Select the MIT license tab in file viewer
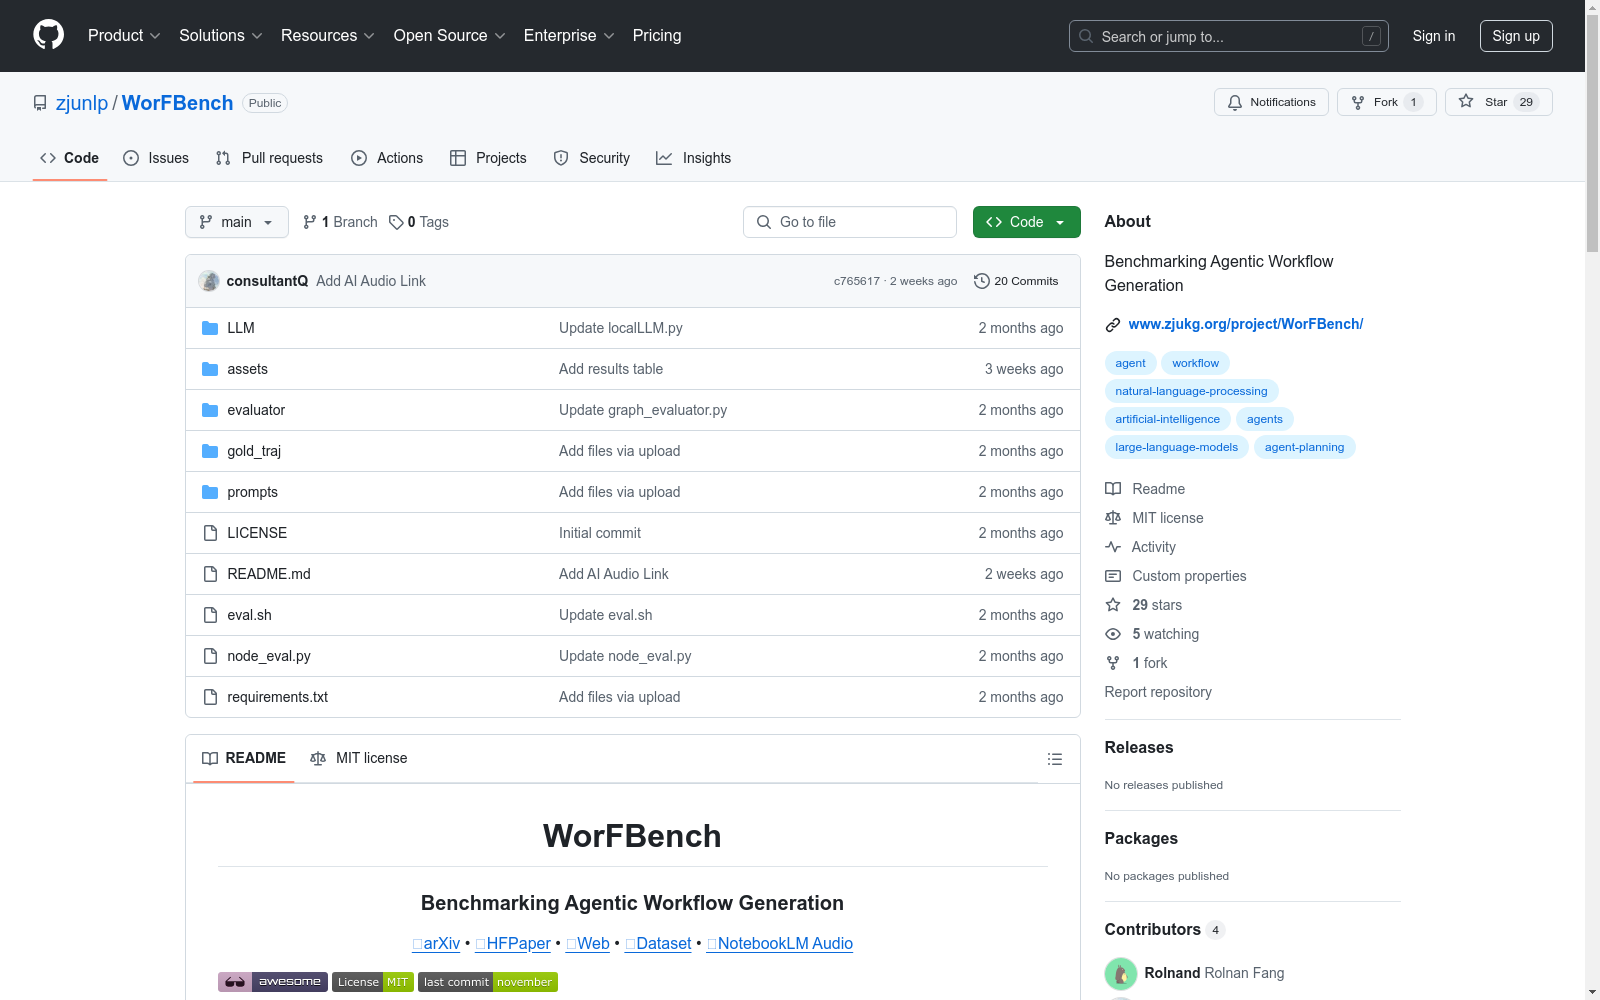The height and width of the screenshot is (1000, 1600). [x=359, y=758]
